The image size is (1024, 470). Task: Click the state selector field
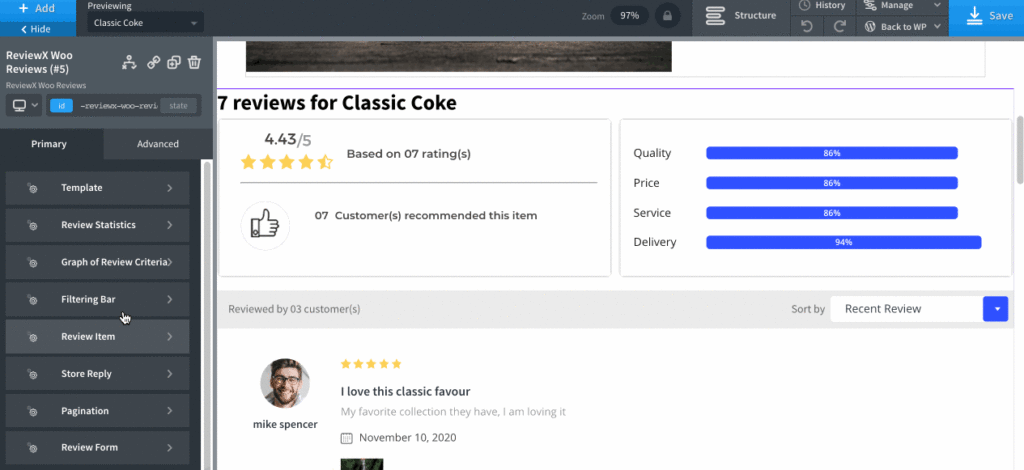click(178, 105)
